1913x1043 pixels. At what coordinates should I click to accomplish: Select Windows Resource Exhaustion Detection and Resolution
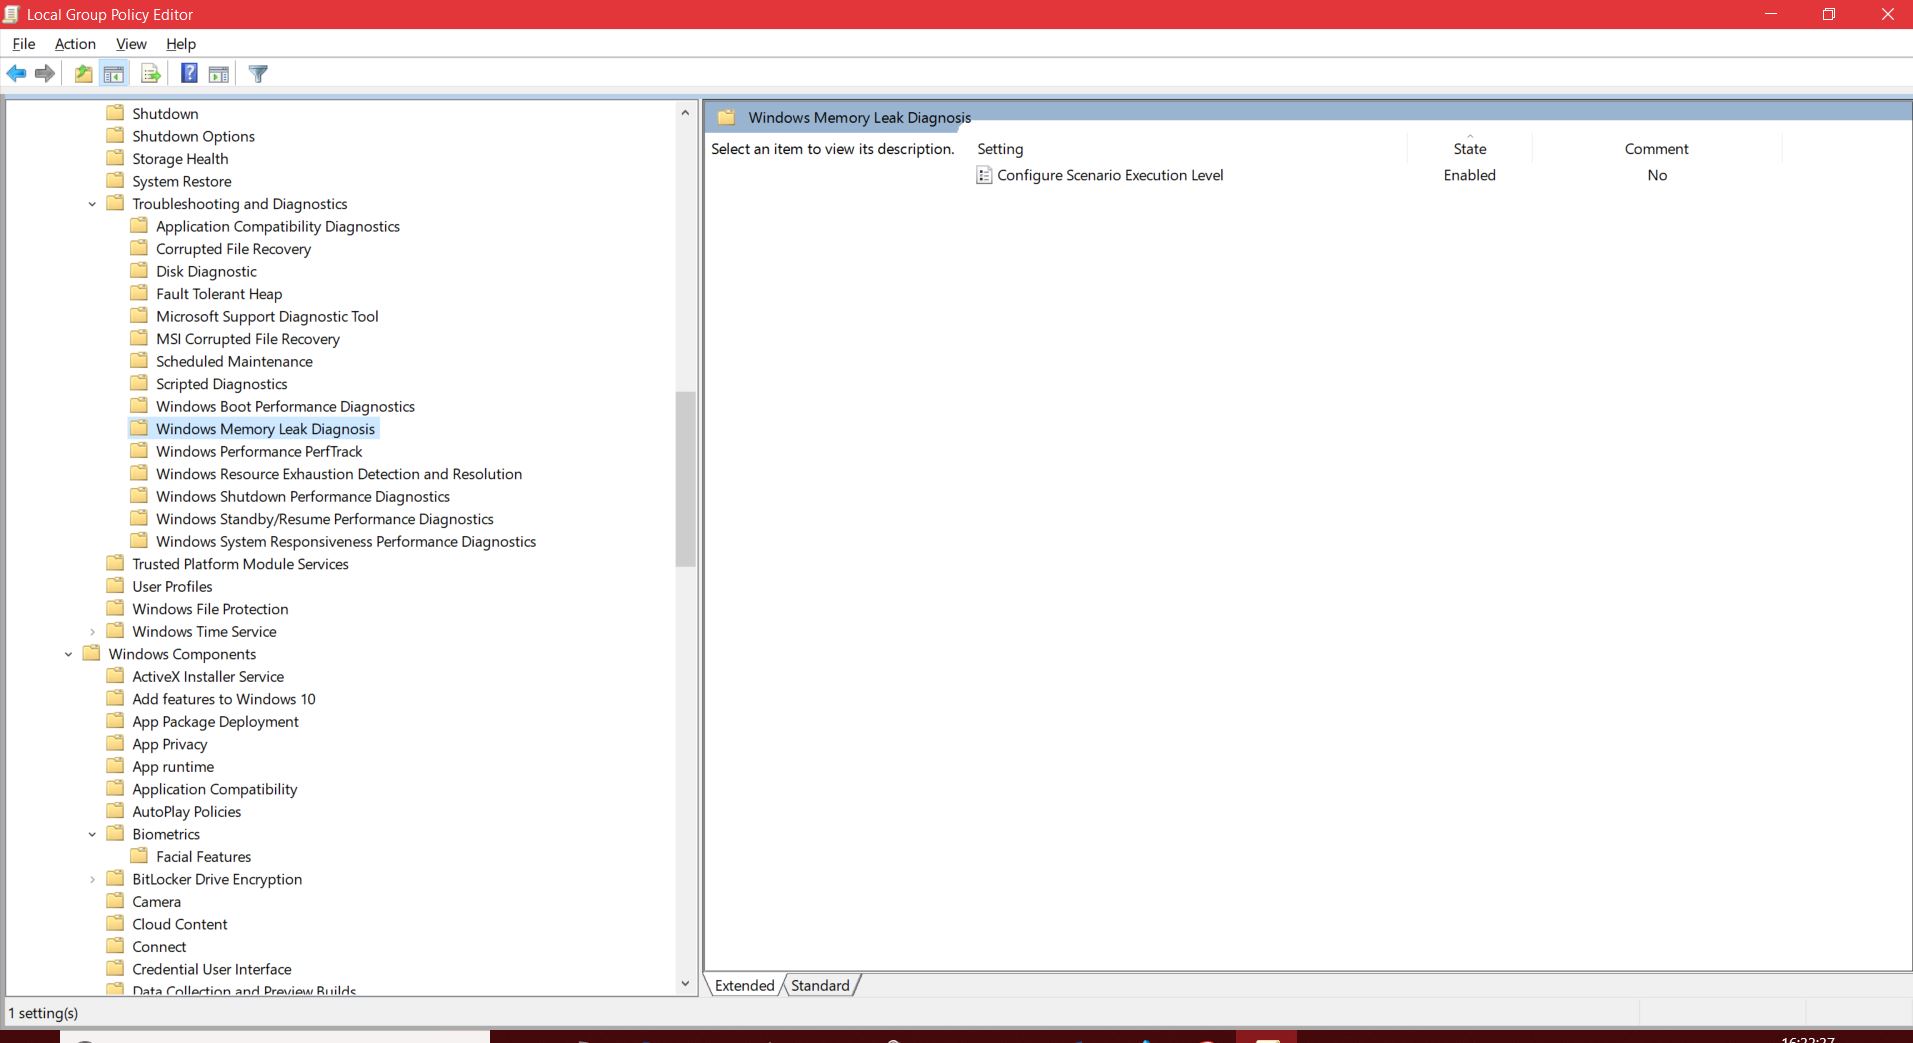point(339,474)
